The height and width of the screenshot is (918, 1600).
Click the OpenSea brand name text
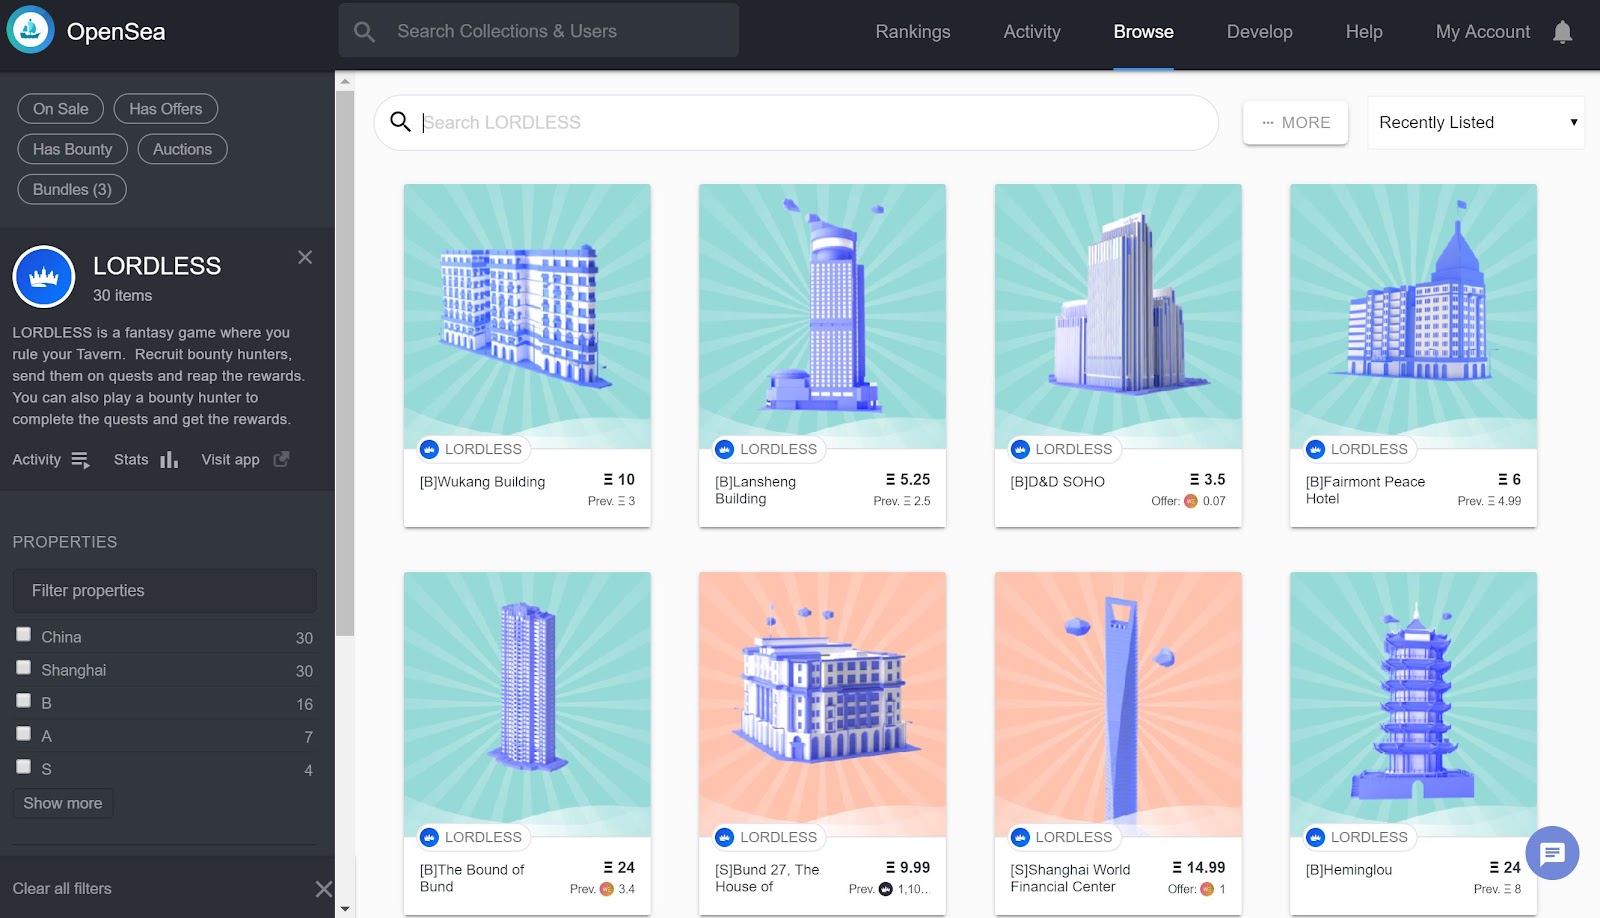(x=116, y=32)
